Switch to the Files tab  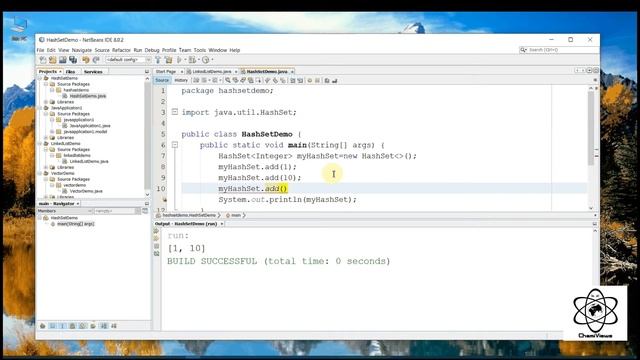[70, 71]
